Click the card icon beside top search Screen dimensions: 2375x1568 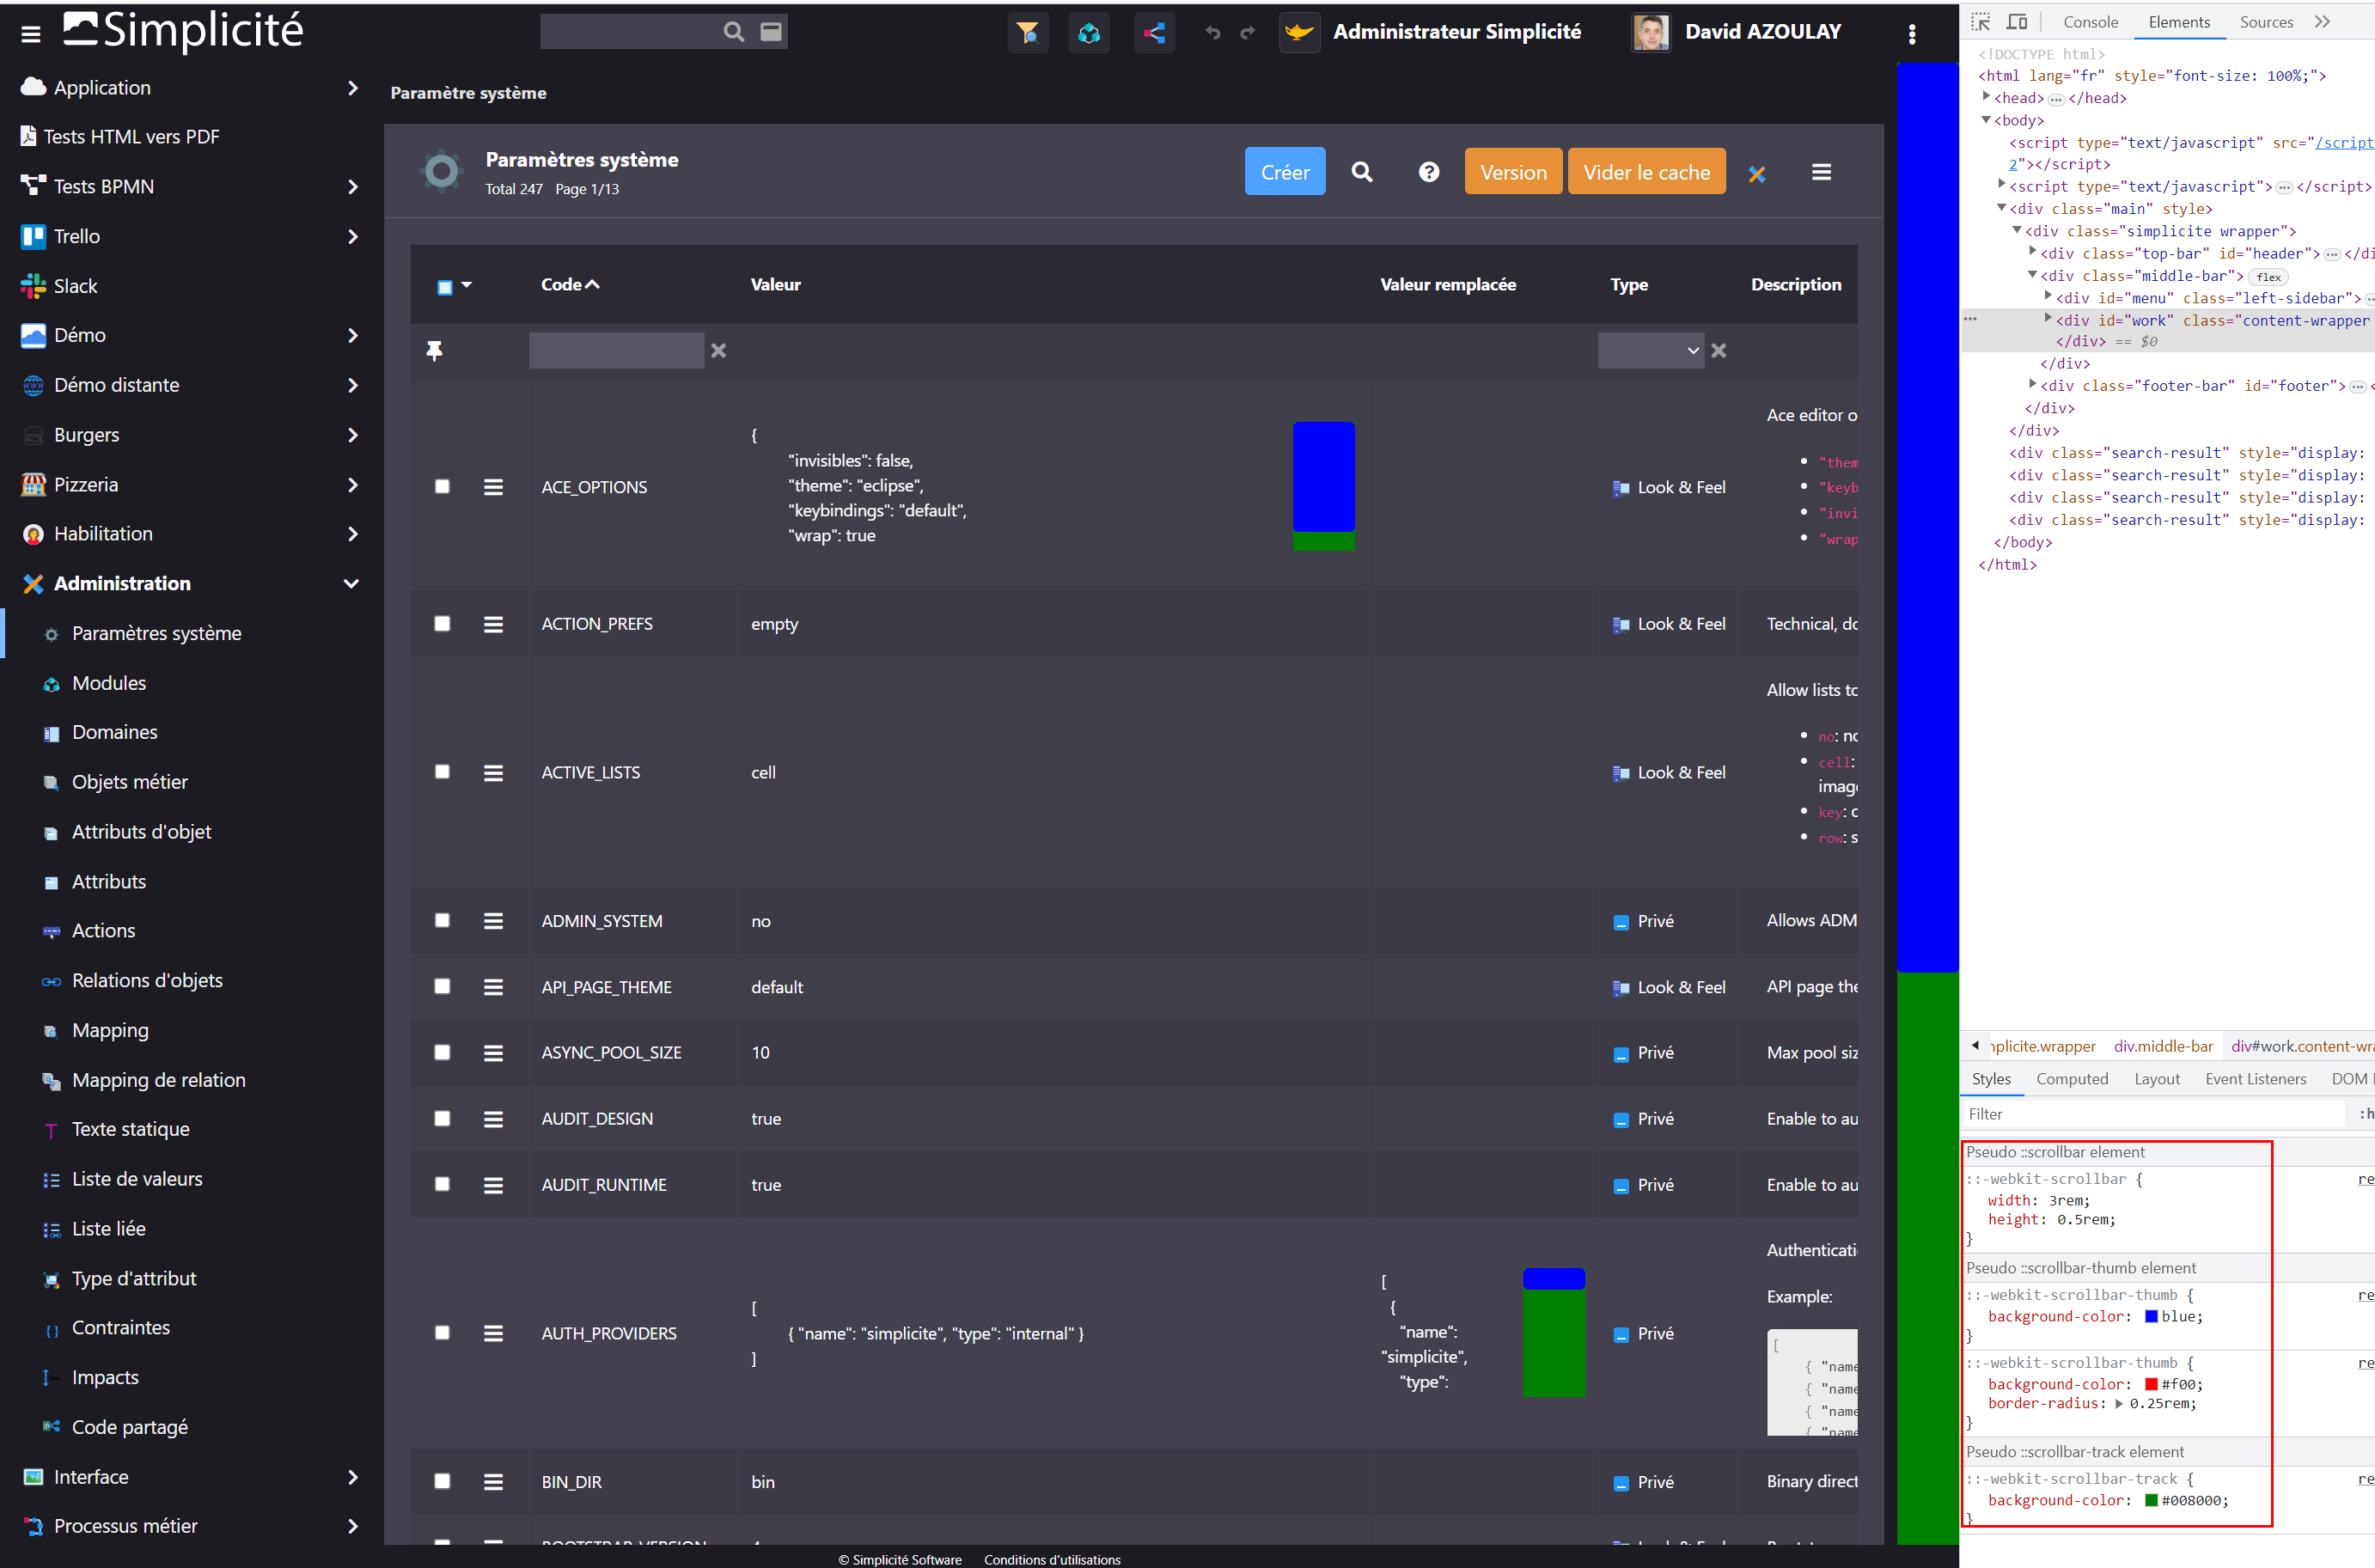[771, 32]
